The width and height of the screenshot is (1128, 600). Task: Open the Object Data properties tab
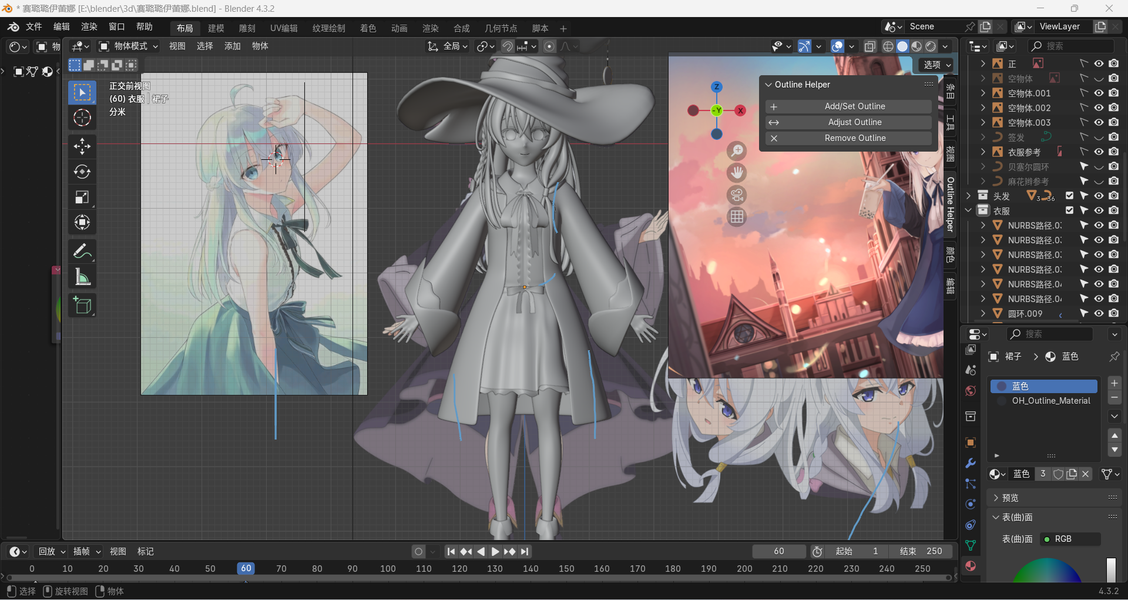click(970, 545)
